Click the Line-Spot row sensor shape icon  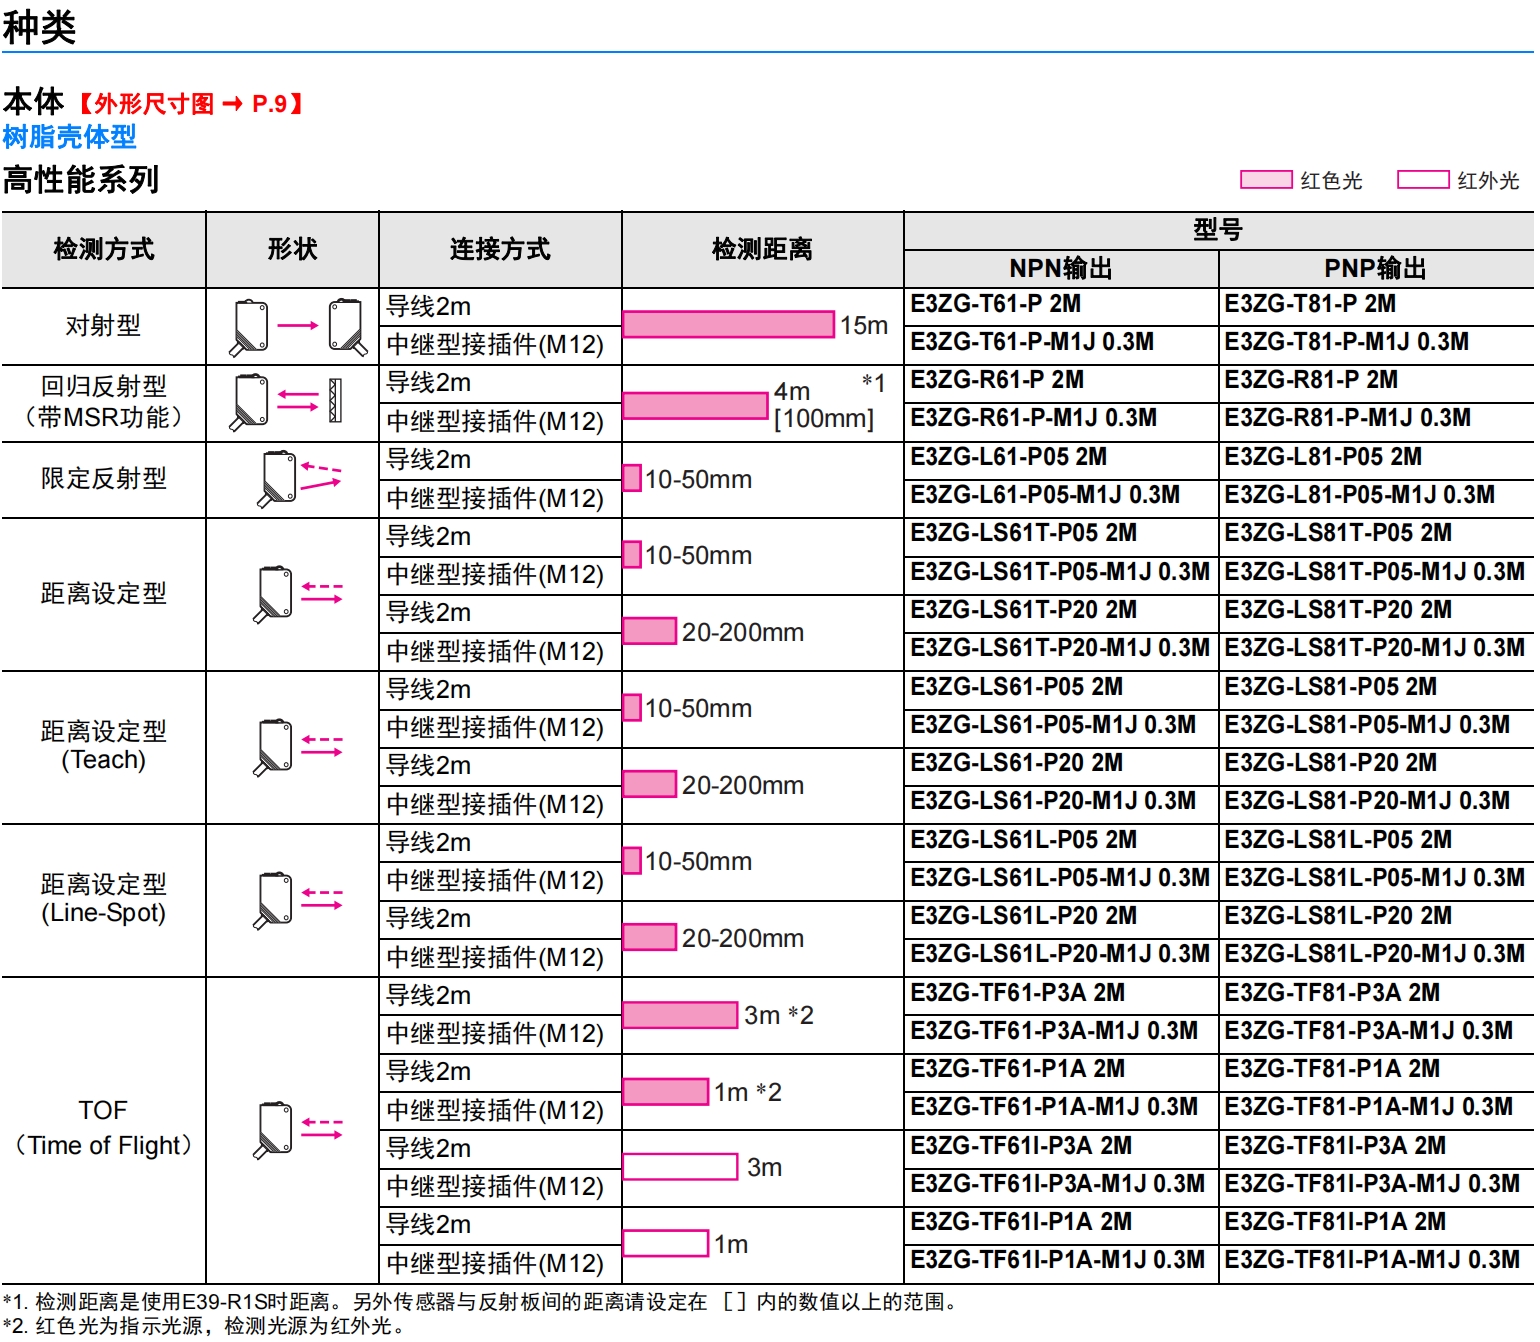(273, 900)
